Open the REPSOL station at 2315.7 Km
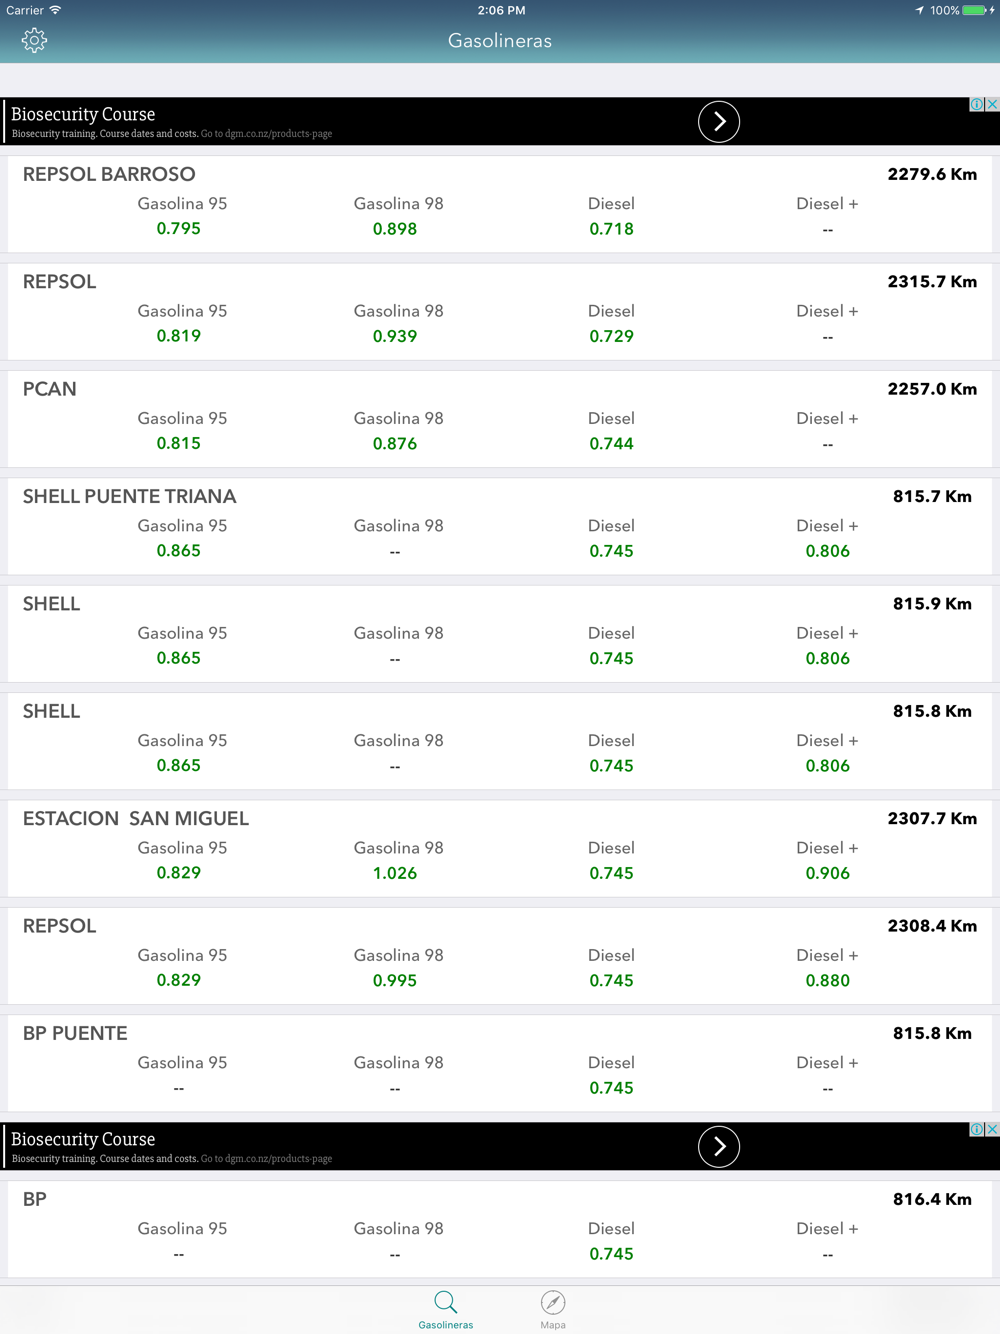The image size is (1000, 1334). (x=500, y=311)
